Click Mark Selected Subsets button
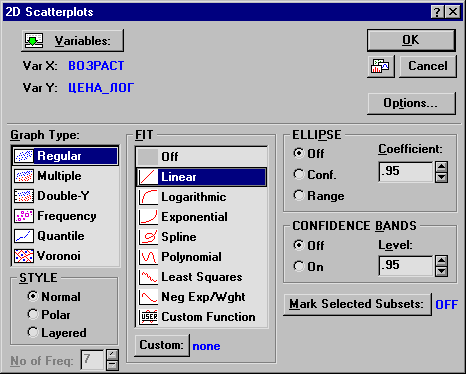Screen dimensions: 466x374 (357, 304)
